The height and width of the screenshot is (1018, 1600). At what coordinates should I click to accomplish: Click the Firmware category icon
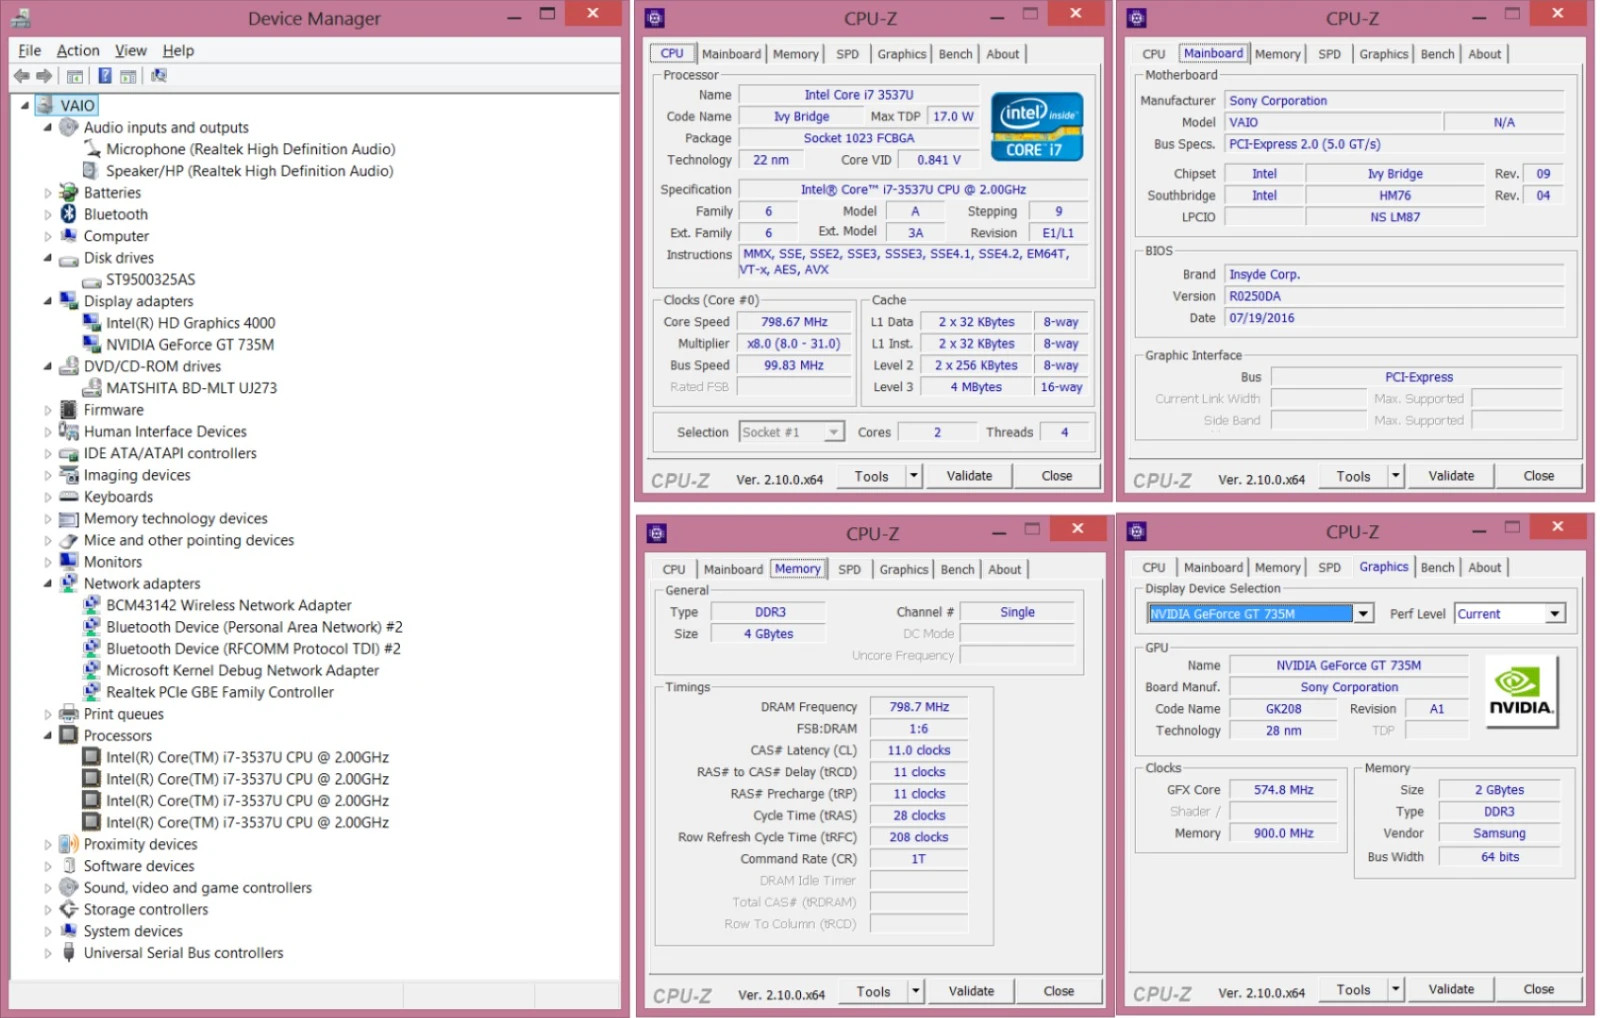[68, 410]
